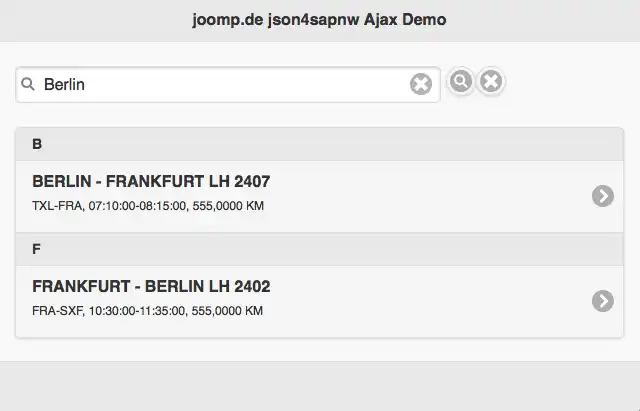Clear the Berlin search text with the X icon inside the field
Viewport: 640px width, 411px height.
pyautogui.click(x=421, y=85)
